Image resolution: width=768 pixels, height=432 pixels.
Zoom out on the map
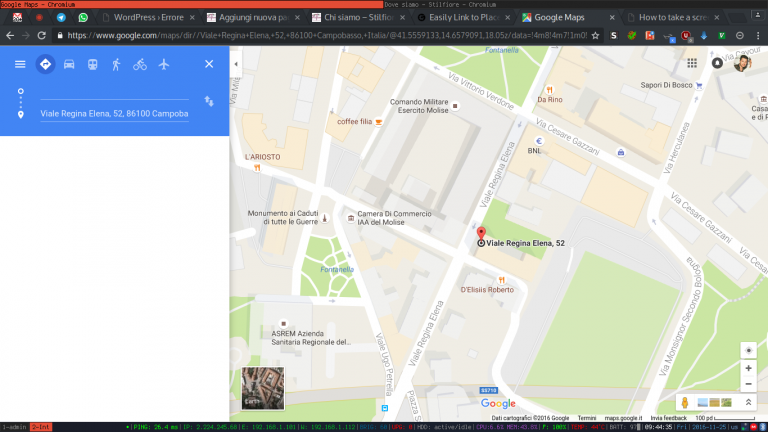[x=748, y=384]
